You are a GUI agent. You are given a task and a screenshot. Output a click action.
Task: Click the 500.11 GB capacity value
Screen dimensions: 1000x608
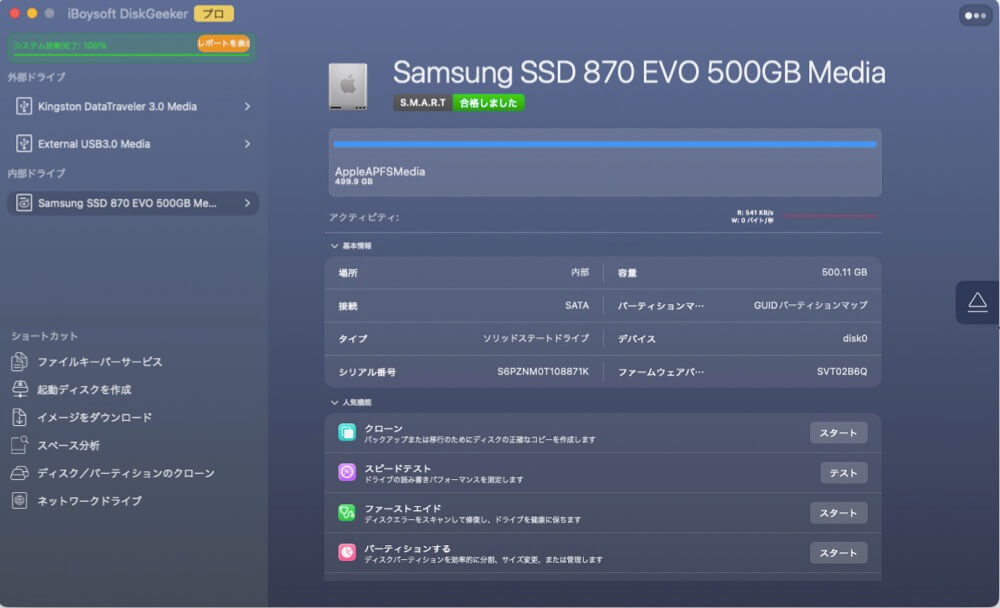[844, 272]
